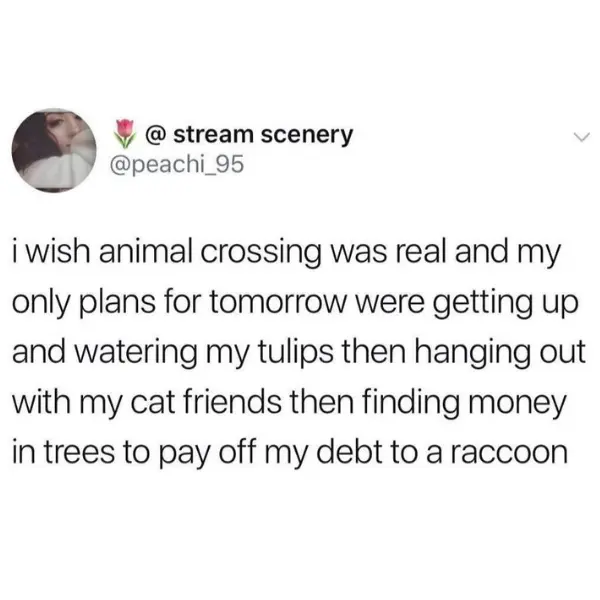600x600 pixels.
Task: Select the tweet line starting "only plans for"
Action: [x=295, y=303]
